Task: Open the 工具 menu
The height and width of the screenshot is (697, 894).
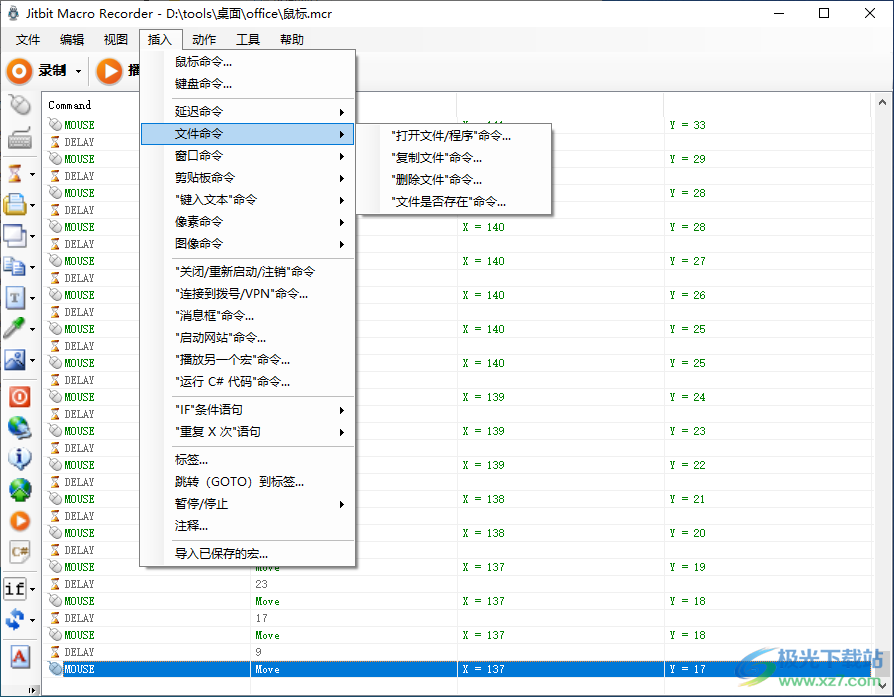Action: 247,39
